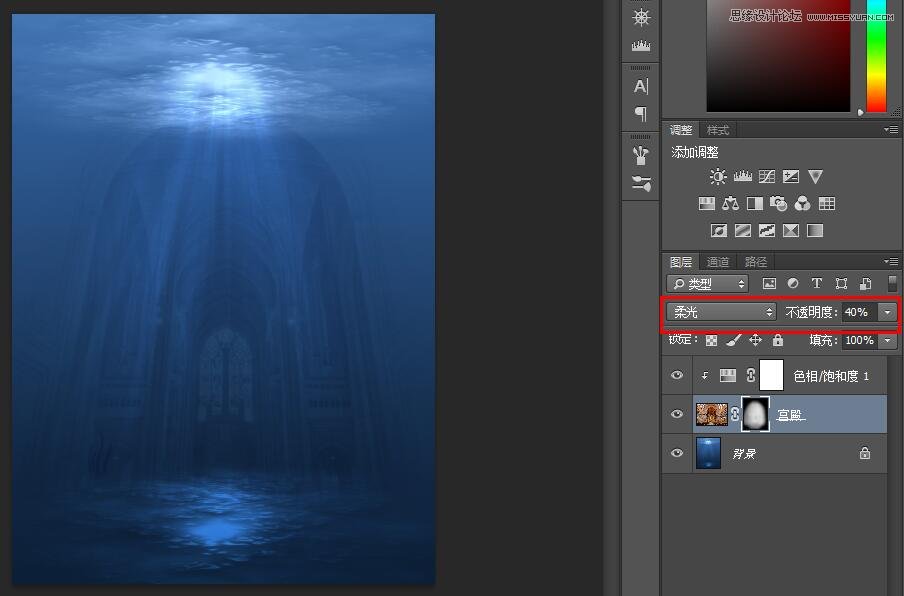Image resolution: width=904 pixels, height=596 pixels.
Task: Open the 柔光 blend mode dropdown
Action: tap(721, 312)
